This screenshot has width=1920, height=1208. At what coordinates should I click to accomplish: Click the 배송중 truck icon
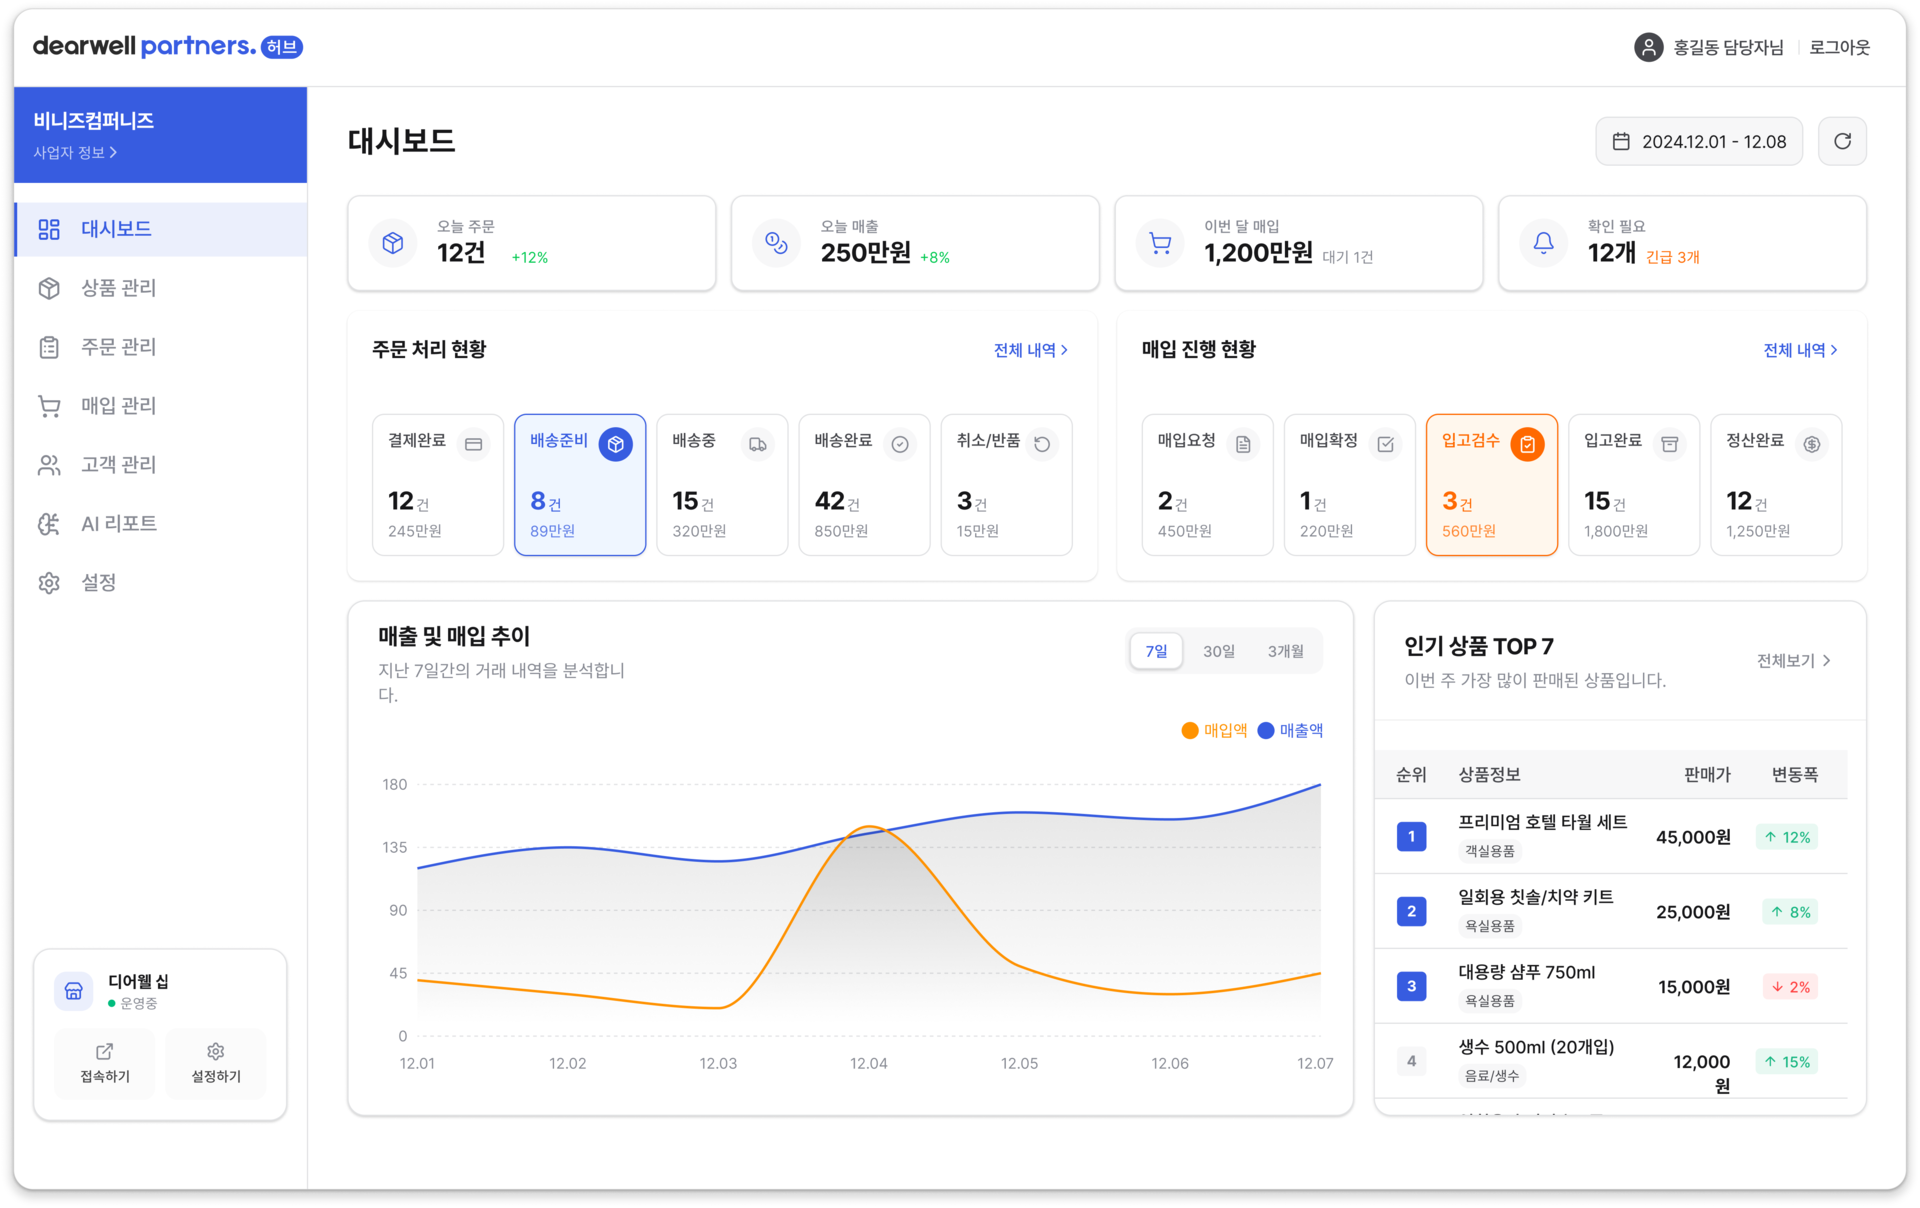[x=758, y=444]
